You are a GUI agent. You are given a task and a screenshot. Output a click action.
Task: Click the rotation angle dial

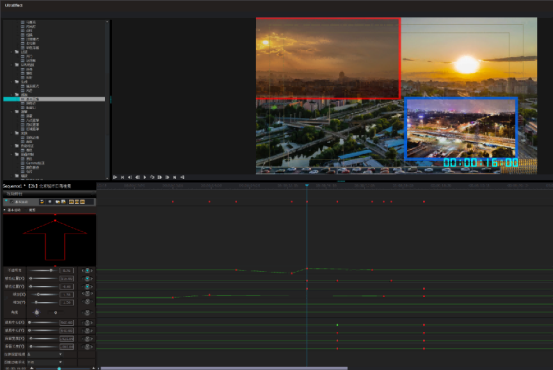[x=37, y=313]
